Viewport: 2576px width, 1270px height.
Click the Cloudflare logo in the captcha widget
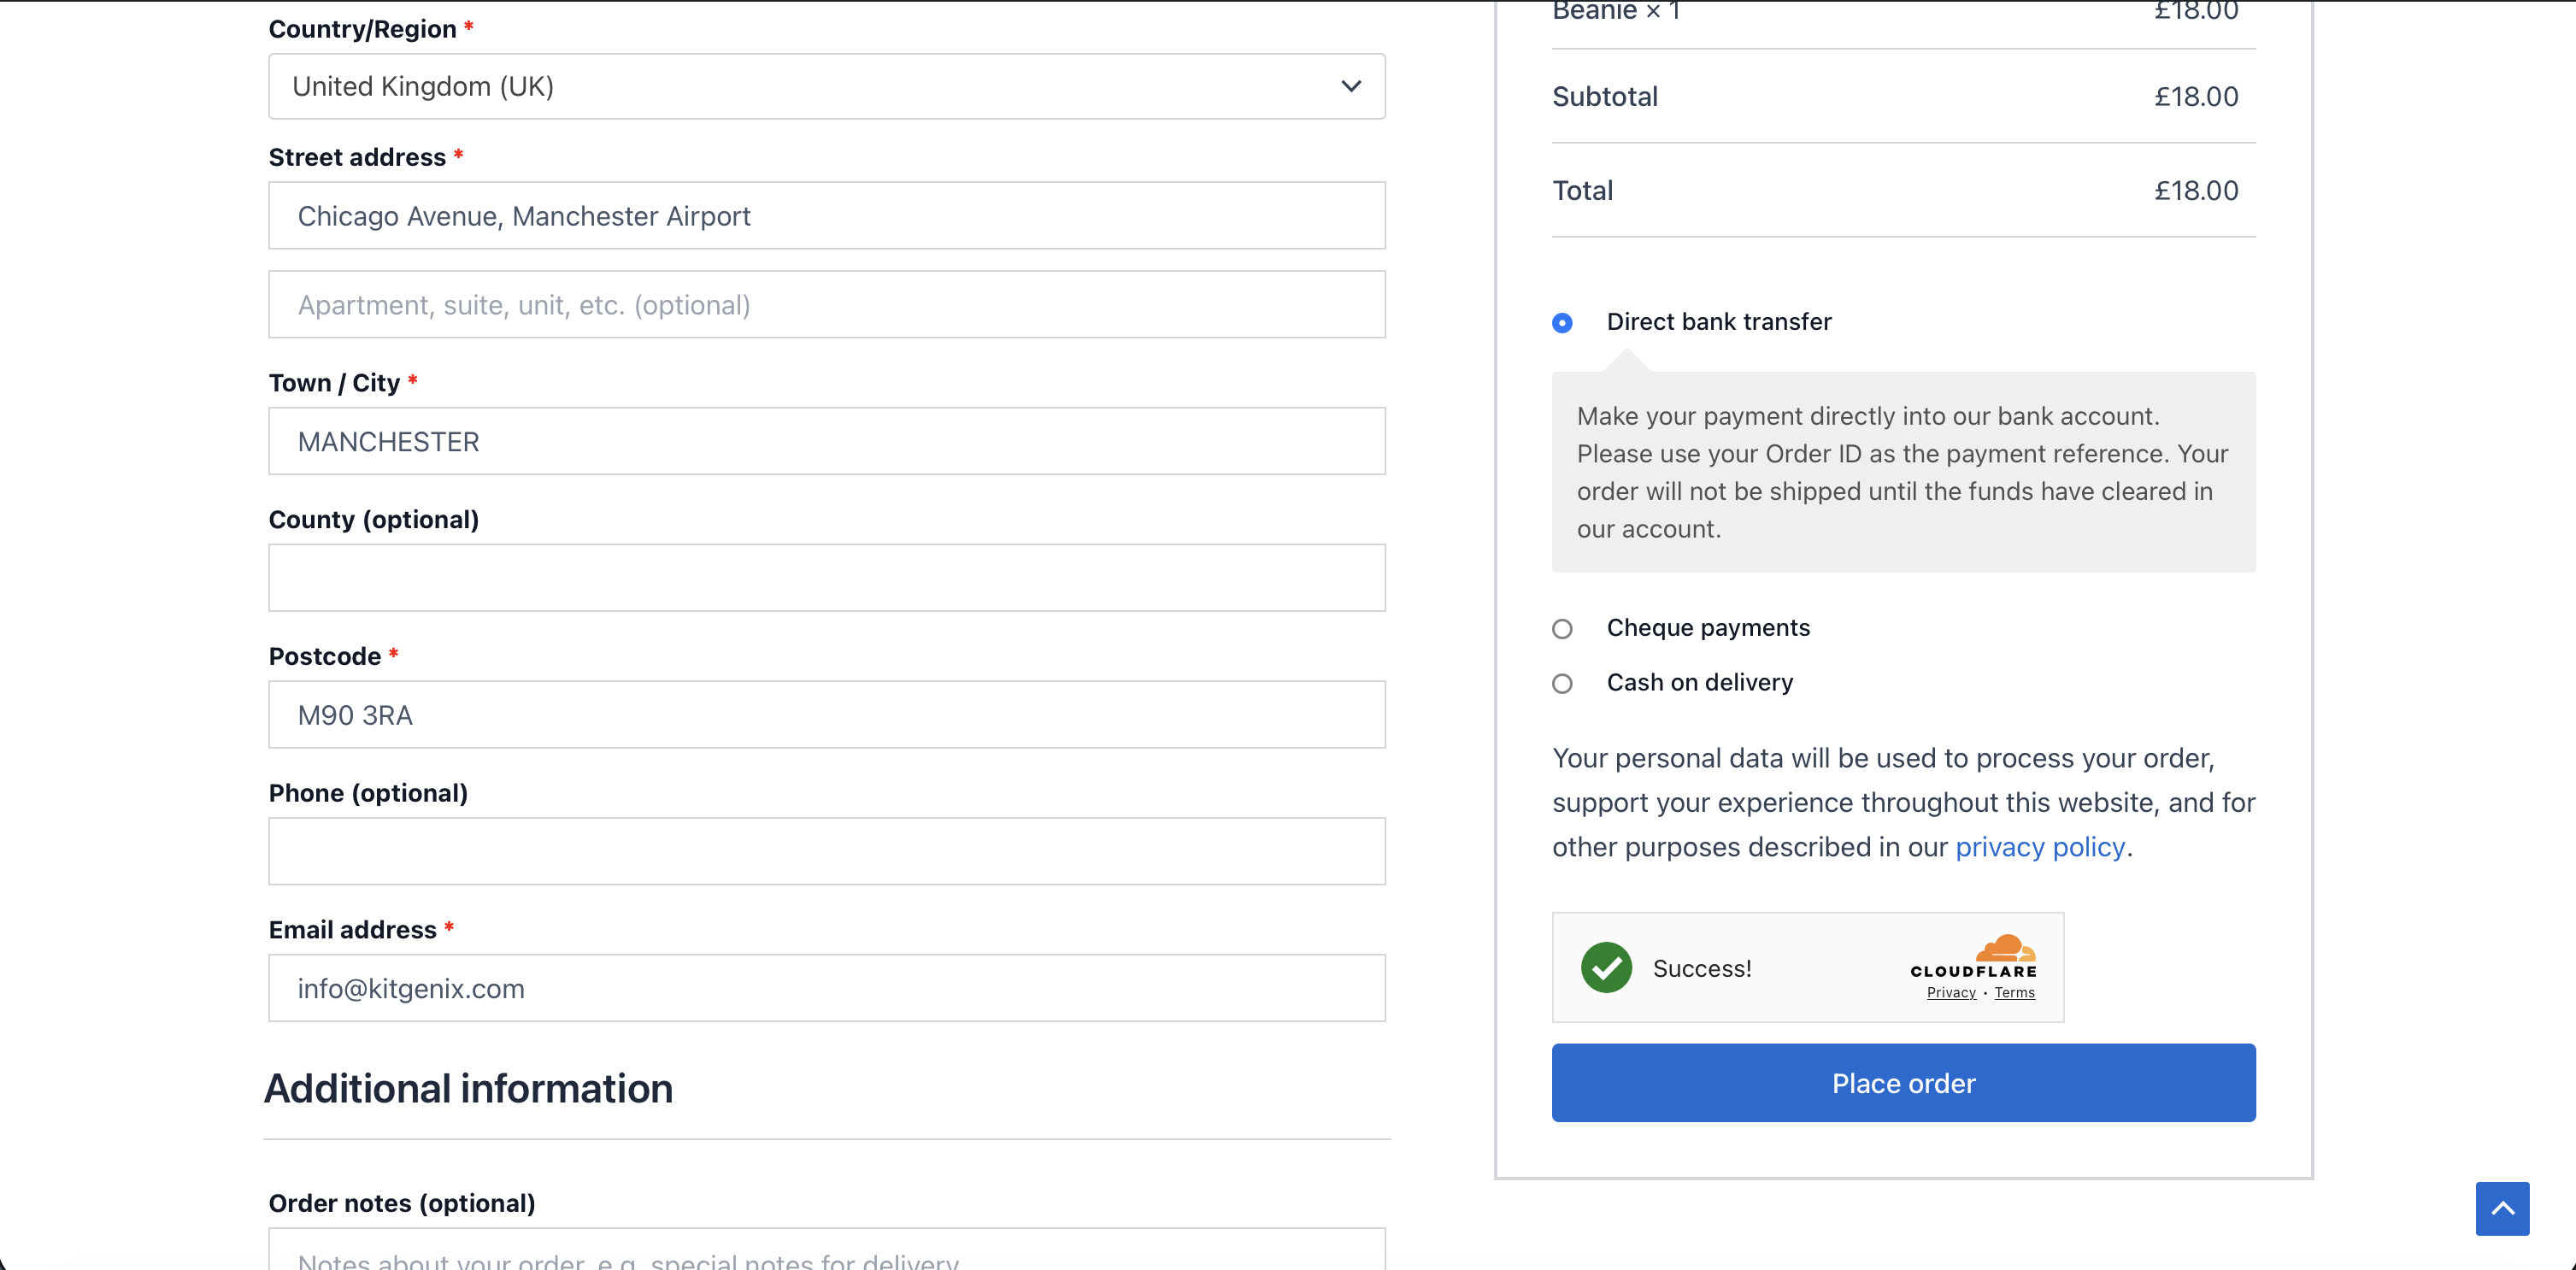tap(1973, 956)
